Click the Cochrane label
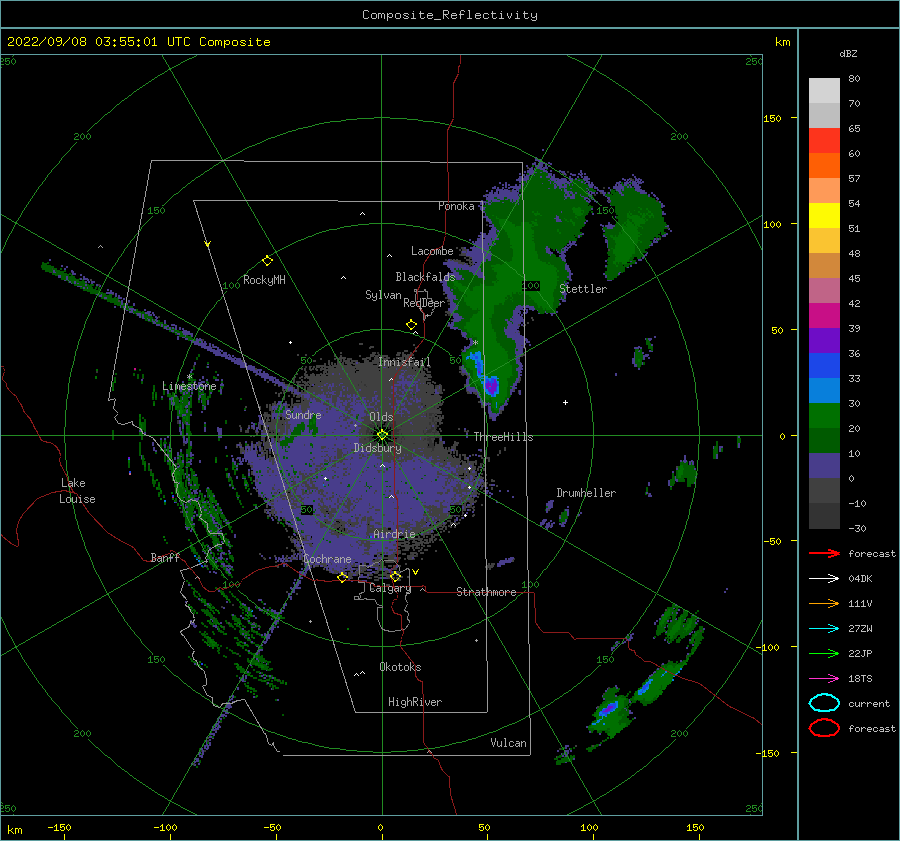Viewport: 900px width, 841px height. click(327, 559)
